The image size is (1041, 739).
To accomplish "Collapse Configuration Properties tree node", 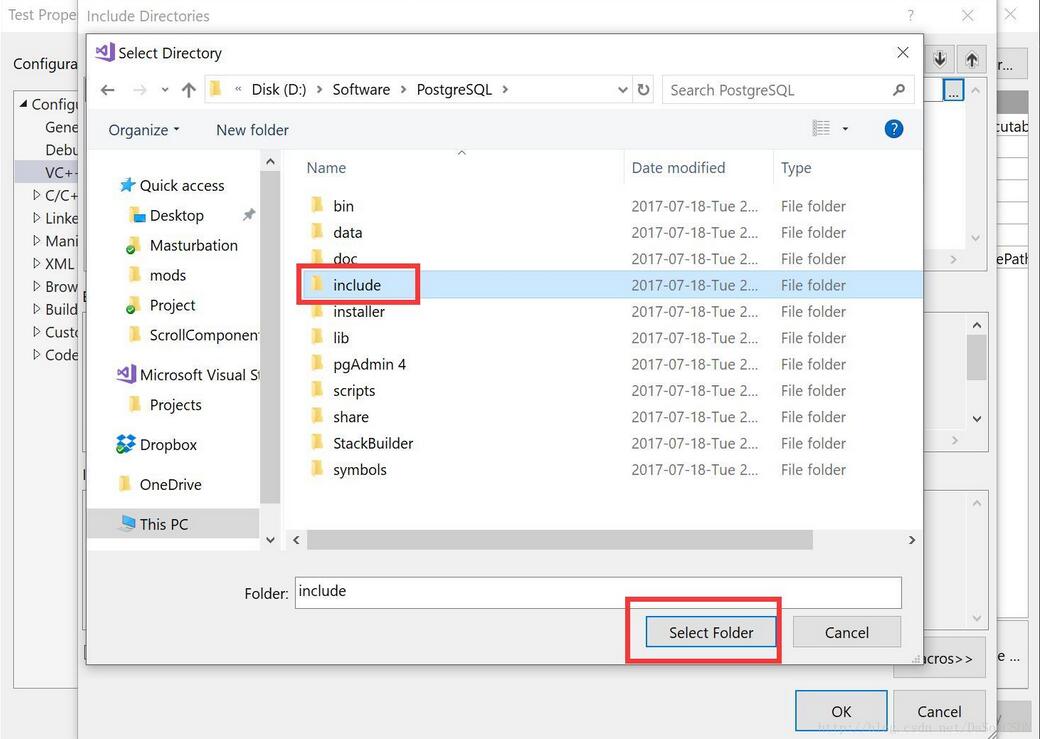I will click(x=24, y=104).
